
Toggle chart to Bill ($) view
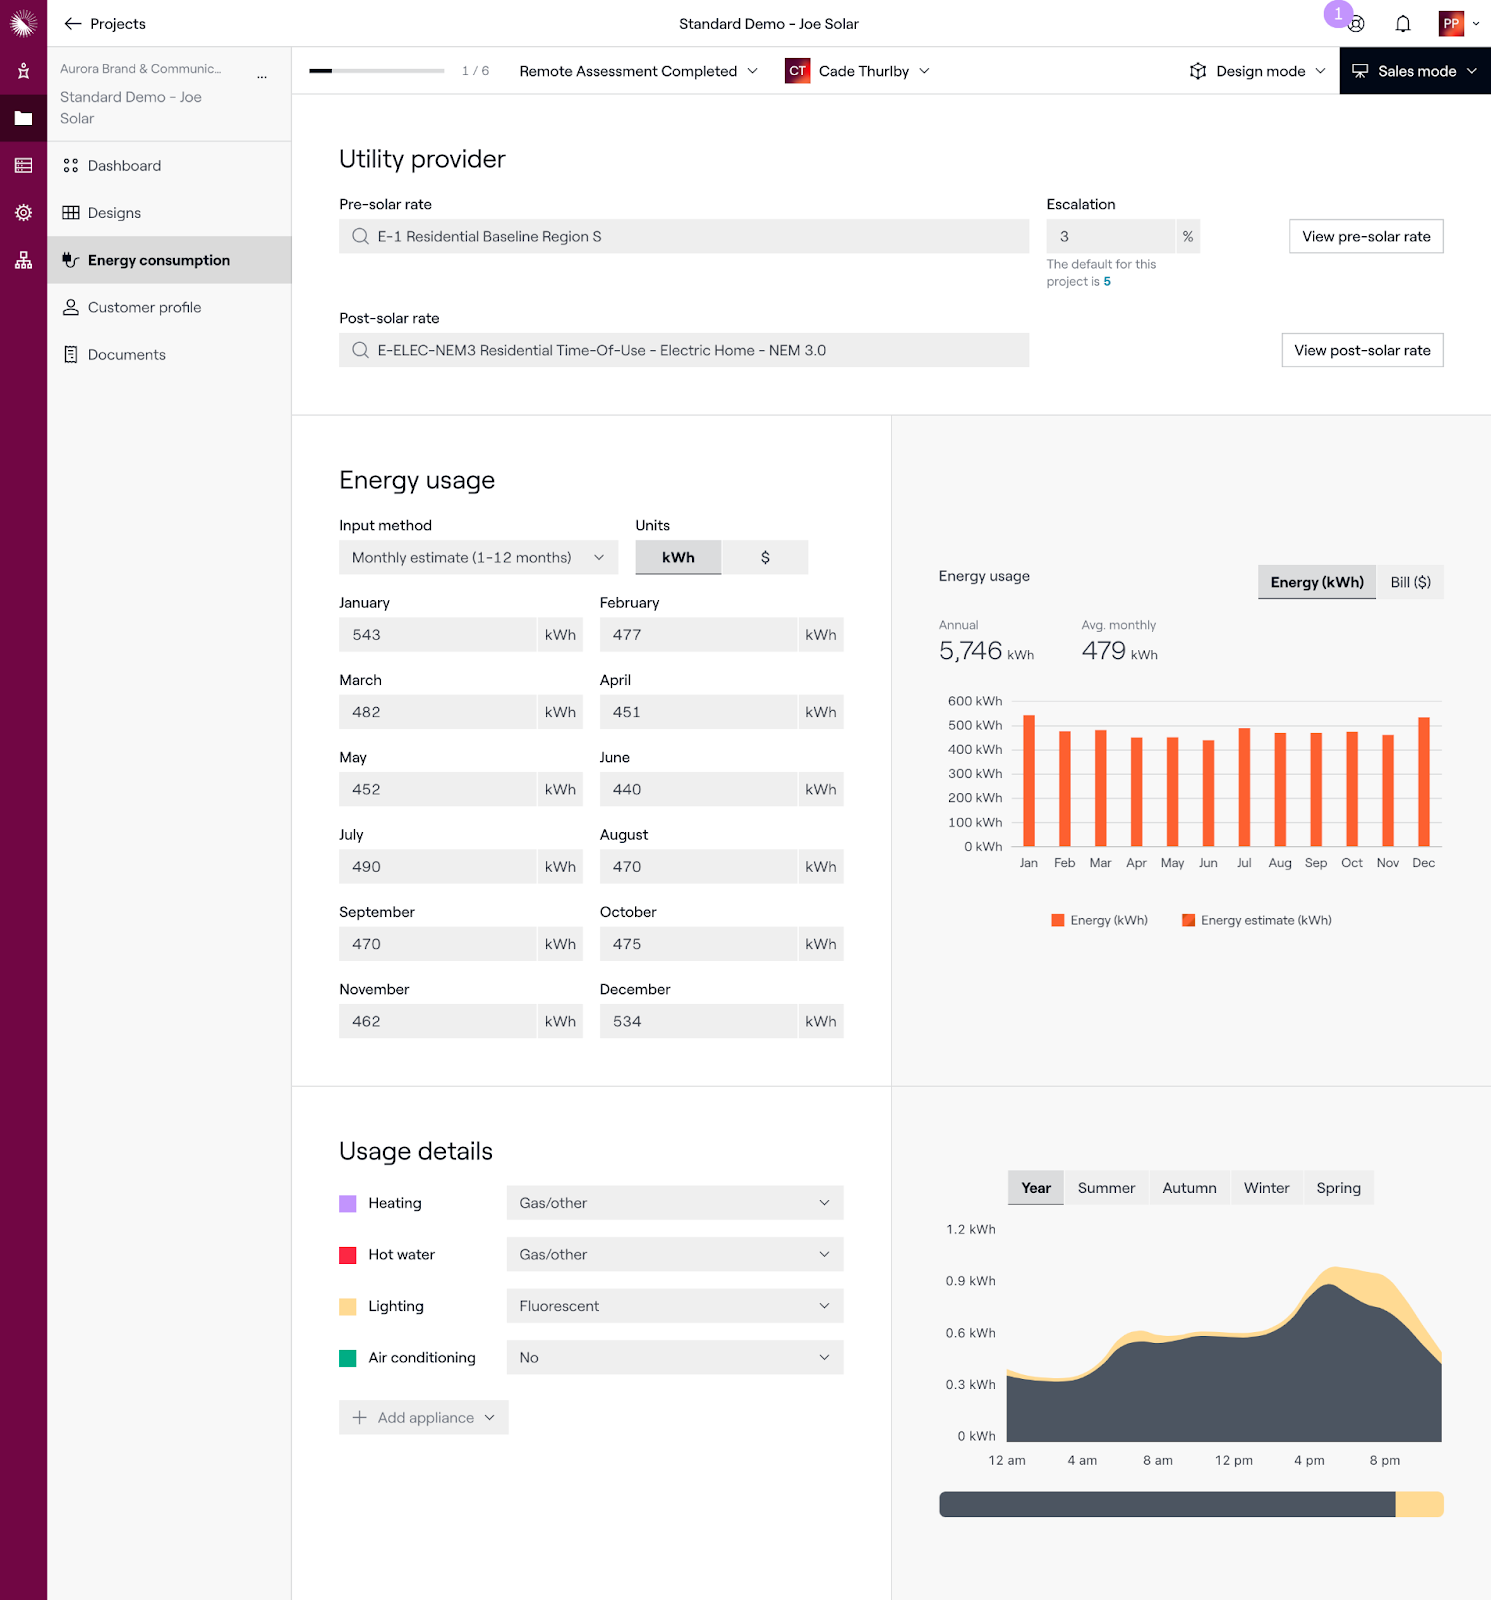pos(1410,583)
